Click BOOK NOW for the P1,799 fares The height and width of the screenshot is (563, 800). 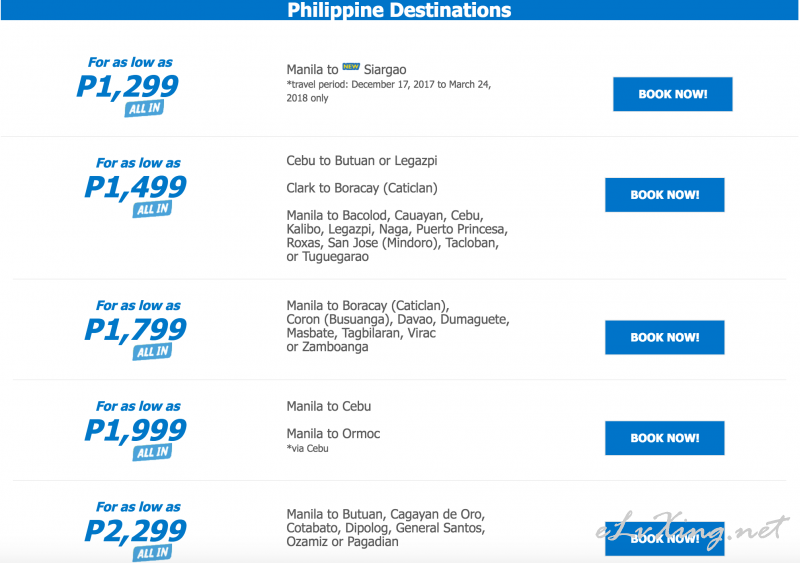[x=664, y=337]
